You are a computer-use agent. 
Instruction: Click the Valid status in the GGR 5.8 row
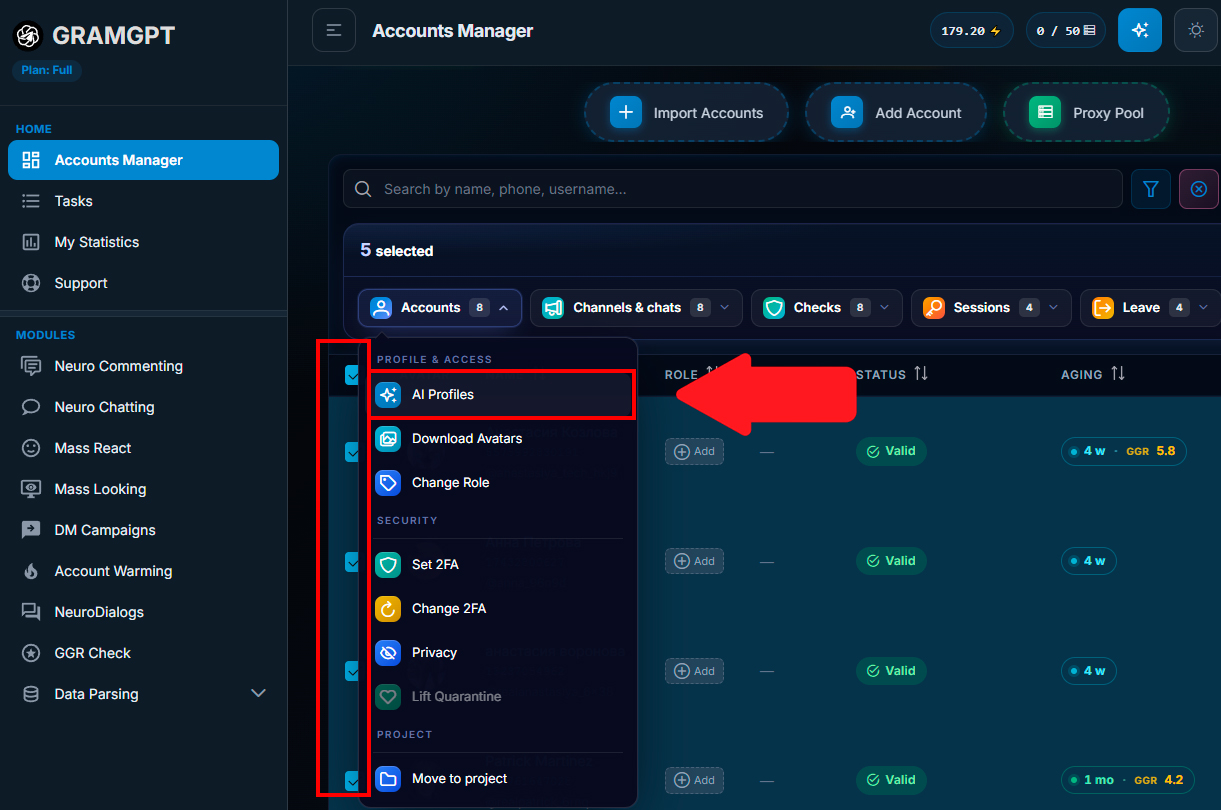click(891, 451)
